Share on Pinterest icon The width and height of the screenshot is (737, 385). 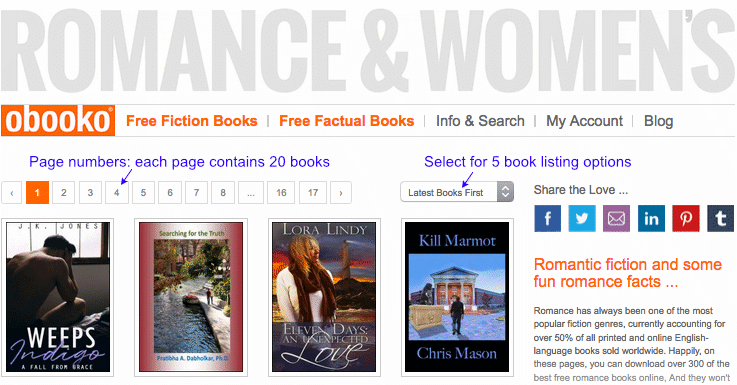click(686, 219)
